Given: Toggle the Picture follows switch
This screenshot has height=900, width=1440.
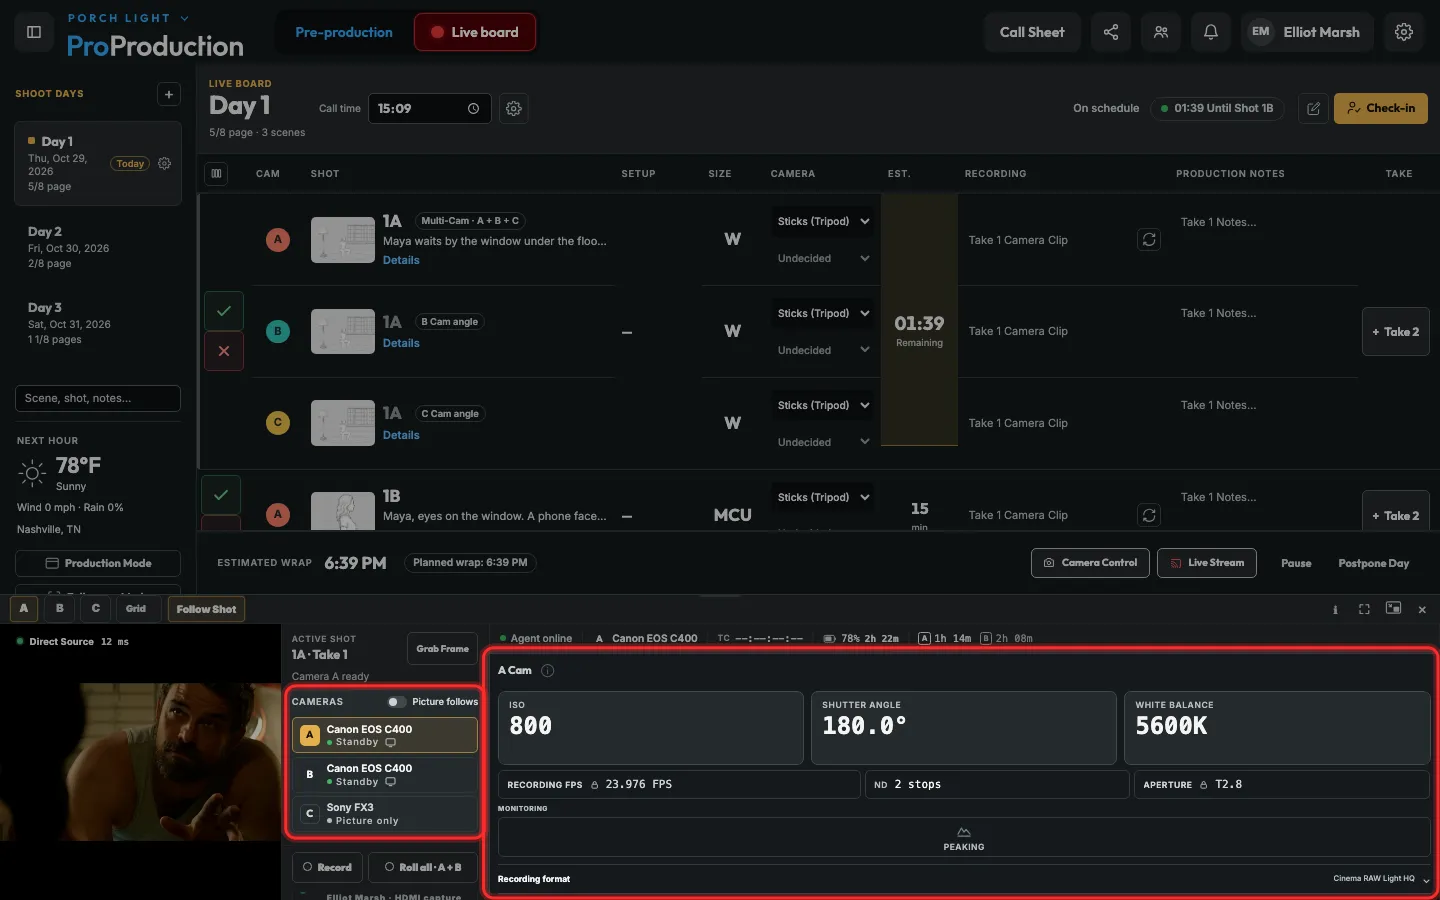Looking at the screenshot, I should click(x=397, y=702).
